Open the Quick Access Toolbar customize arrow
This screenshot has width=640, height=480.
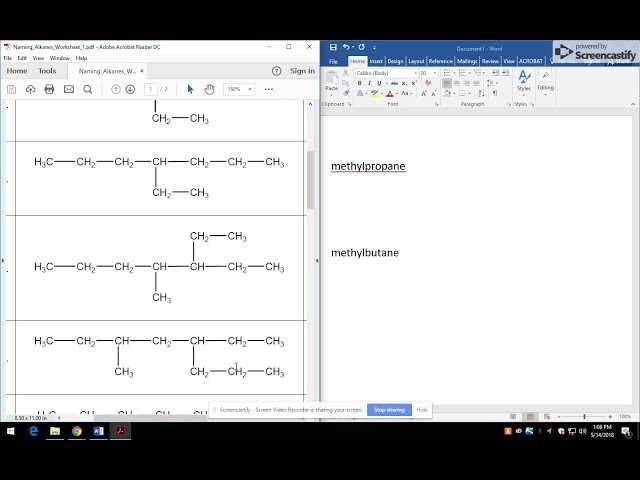pyautogui.click(x=374, y=48)
